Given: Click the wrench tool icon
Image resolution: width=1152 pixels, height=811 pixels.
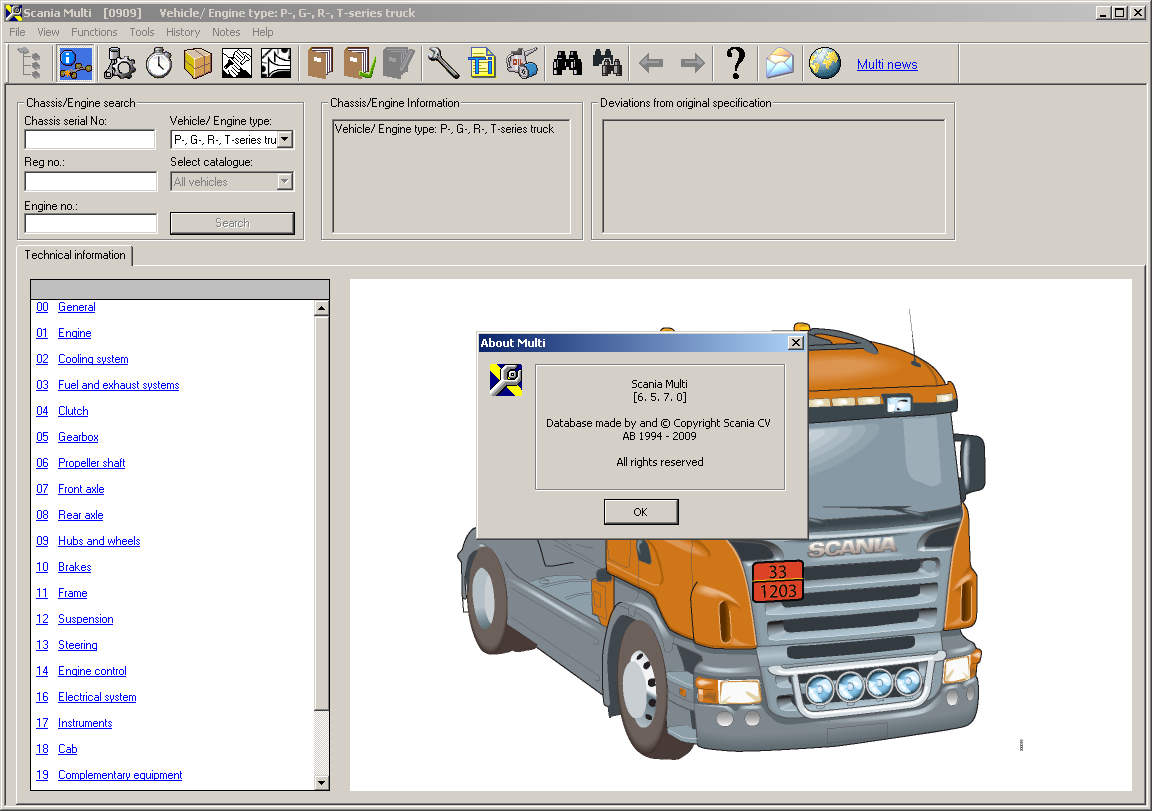Looking at the screenshot, I should [x=443, y=64].
